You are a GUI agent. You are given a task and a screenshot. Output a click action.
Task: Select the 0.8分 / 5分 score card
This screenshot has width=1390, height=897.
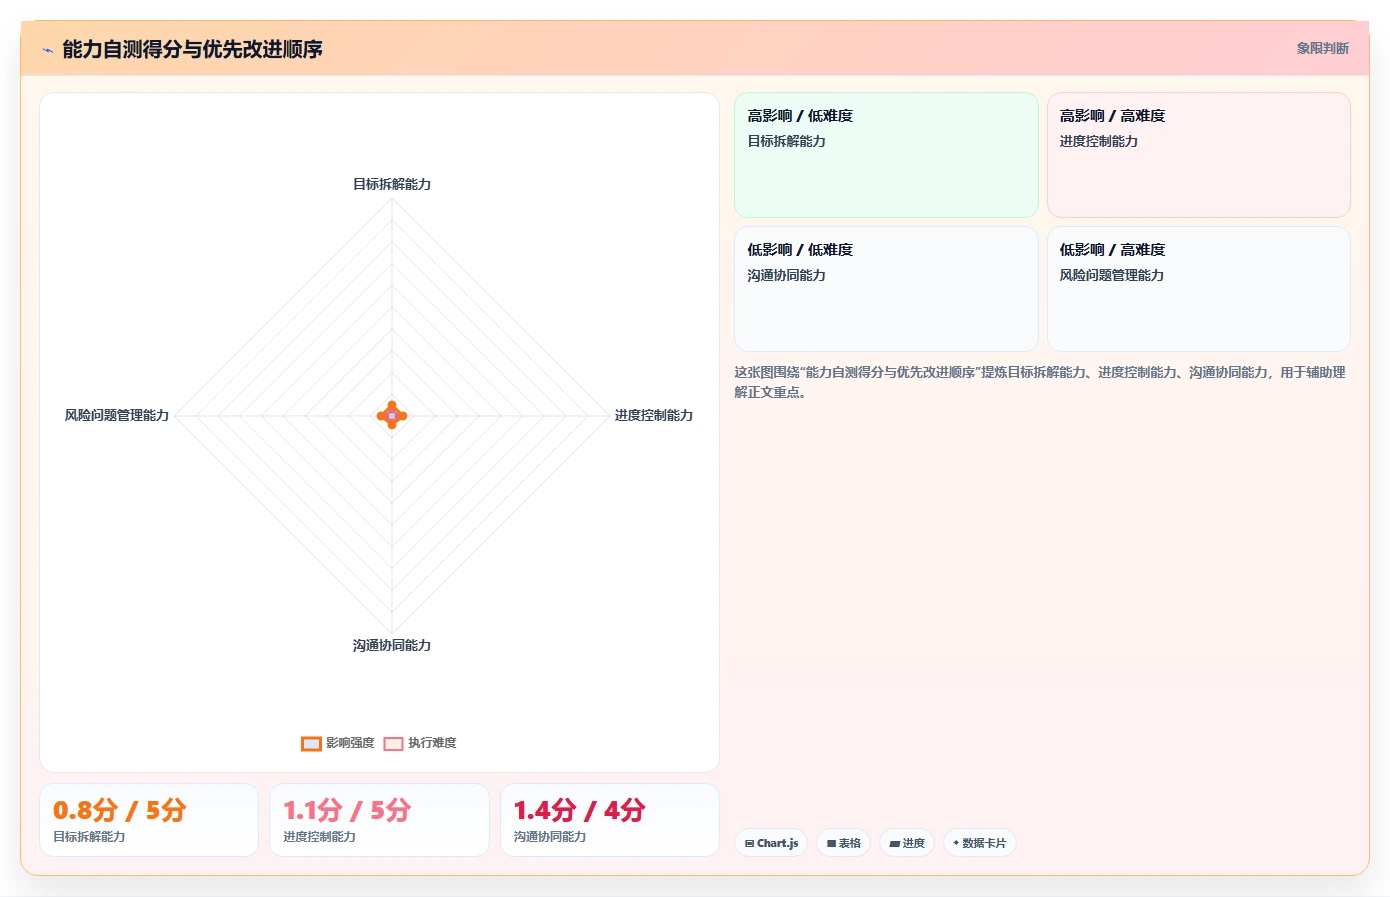(x=149, y=820)
